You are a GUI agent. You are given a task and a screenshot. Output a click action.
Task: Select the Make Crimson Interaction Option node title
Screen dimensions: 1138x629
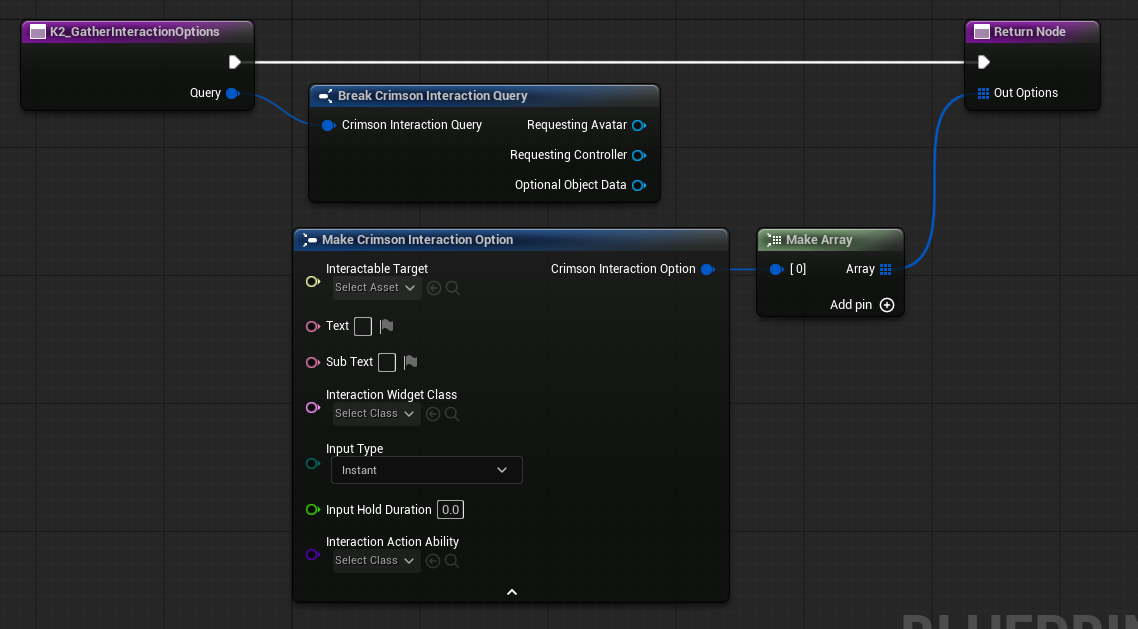point(417,239)
